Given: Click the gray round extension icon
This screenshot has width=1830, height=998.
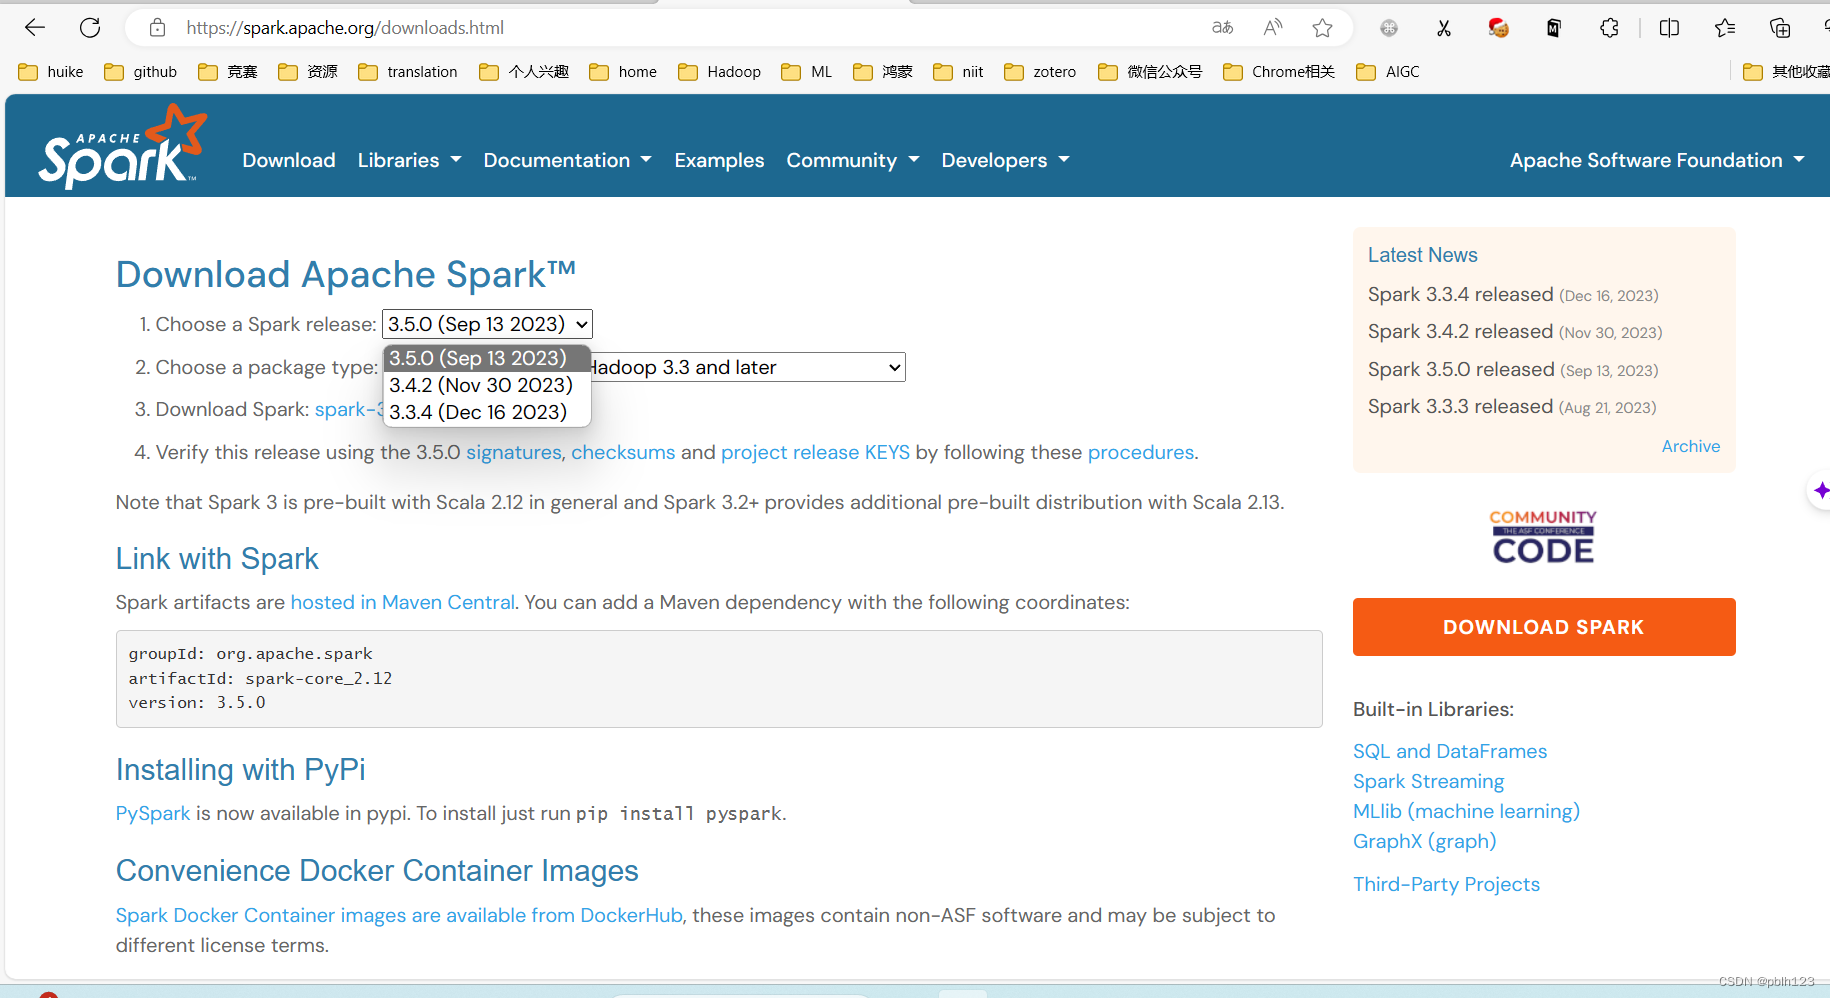Looking at the screenshot, I should tap(1389, 28).
